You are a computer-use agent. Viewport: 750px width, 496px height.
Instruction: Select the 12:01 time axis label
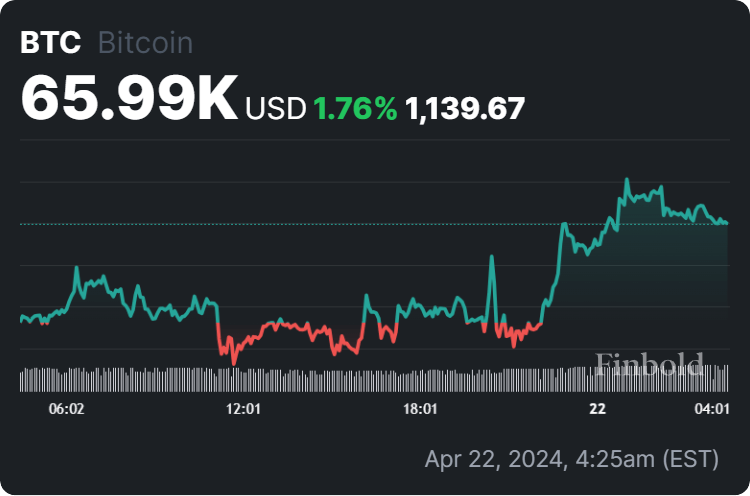(x=244, y=410)
